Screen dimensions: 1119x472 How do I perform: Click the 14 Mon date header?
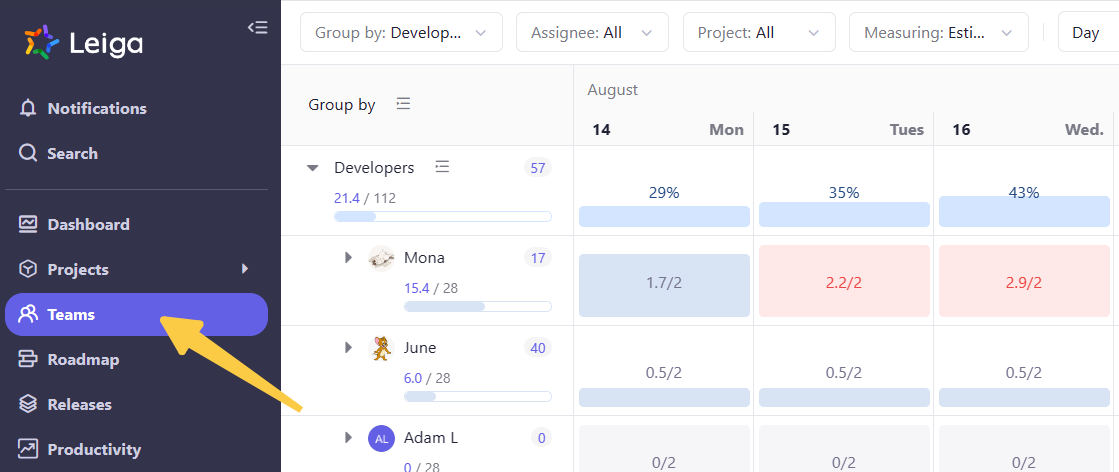664,129
